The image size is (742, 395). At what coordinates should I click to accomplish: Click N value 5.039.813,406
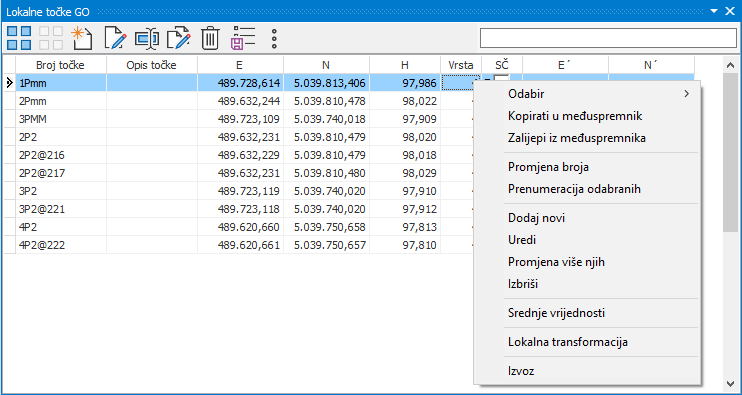(x=330, y=84)
